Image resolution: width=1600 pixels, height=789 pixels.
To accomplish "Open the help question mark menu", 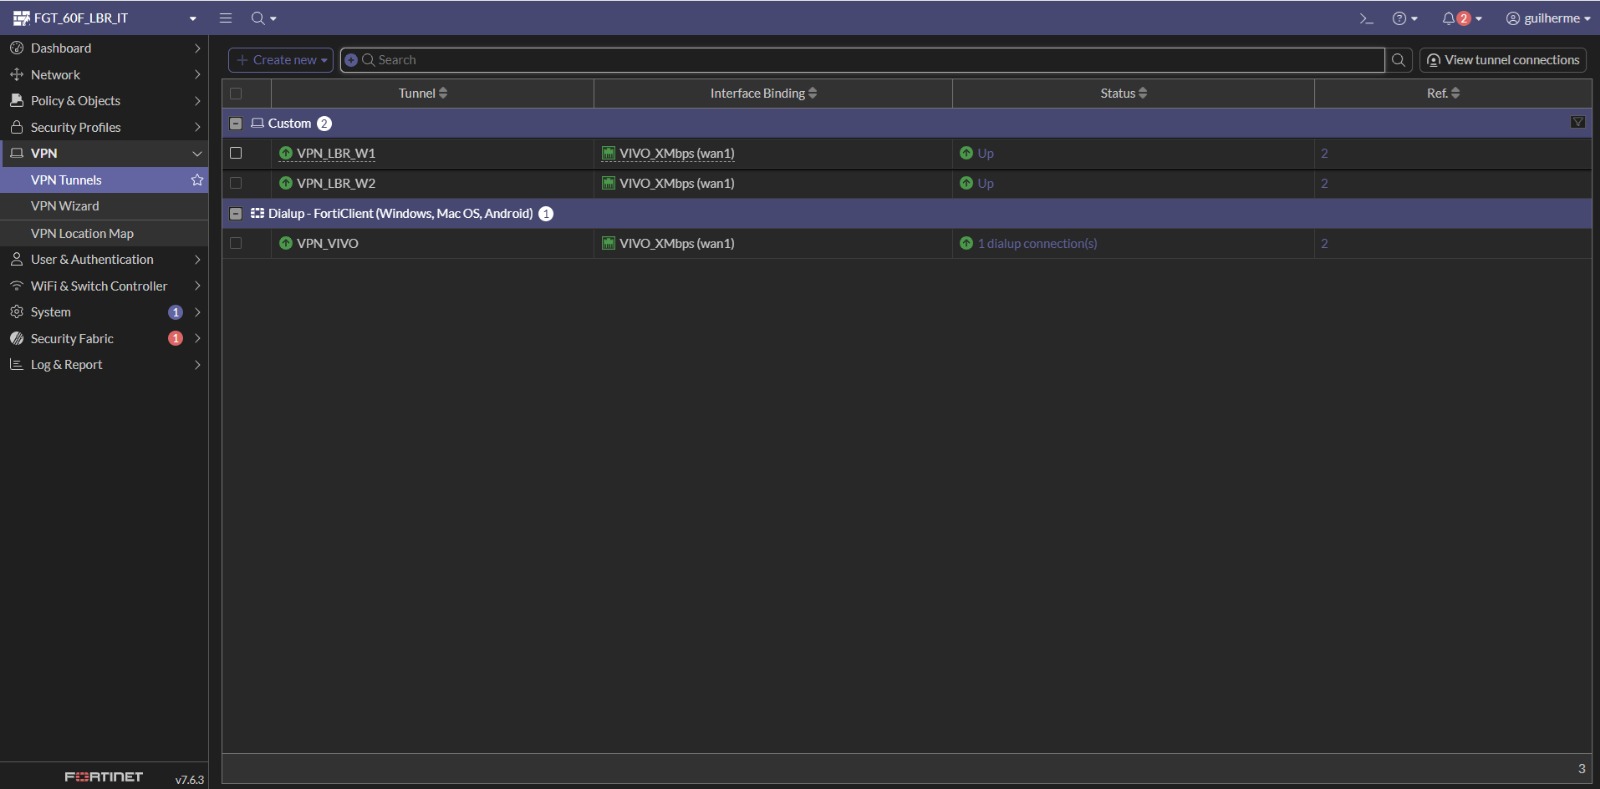I will coord(1404,18).
